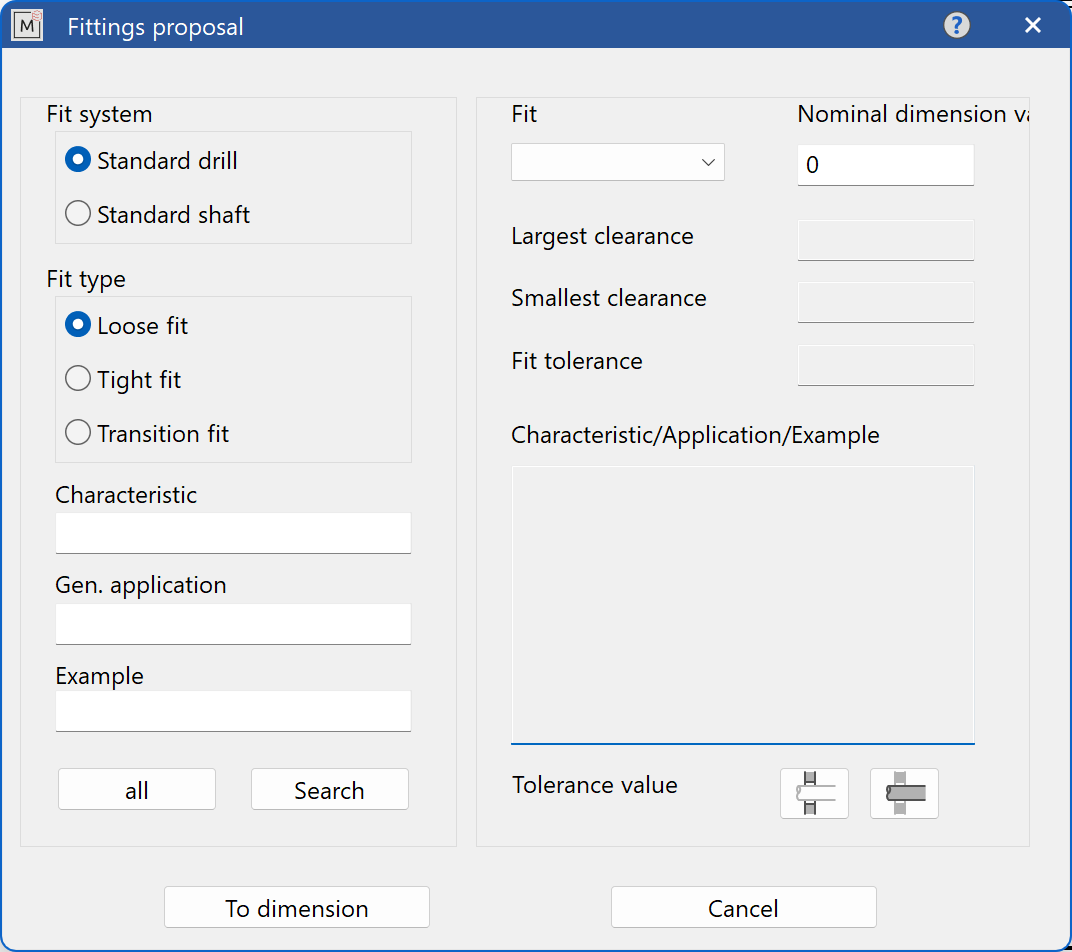
Task: Click the To dimension button
Action: click(x=297, y=908)
